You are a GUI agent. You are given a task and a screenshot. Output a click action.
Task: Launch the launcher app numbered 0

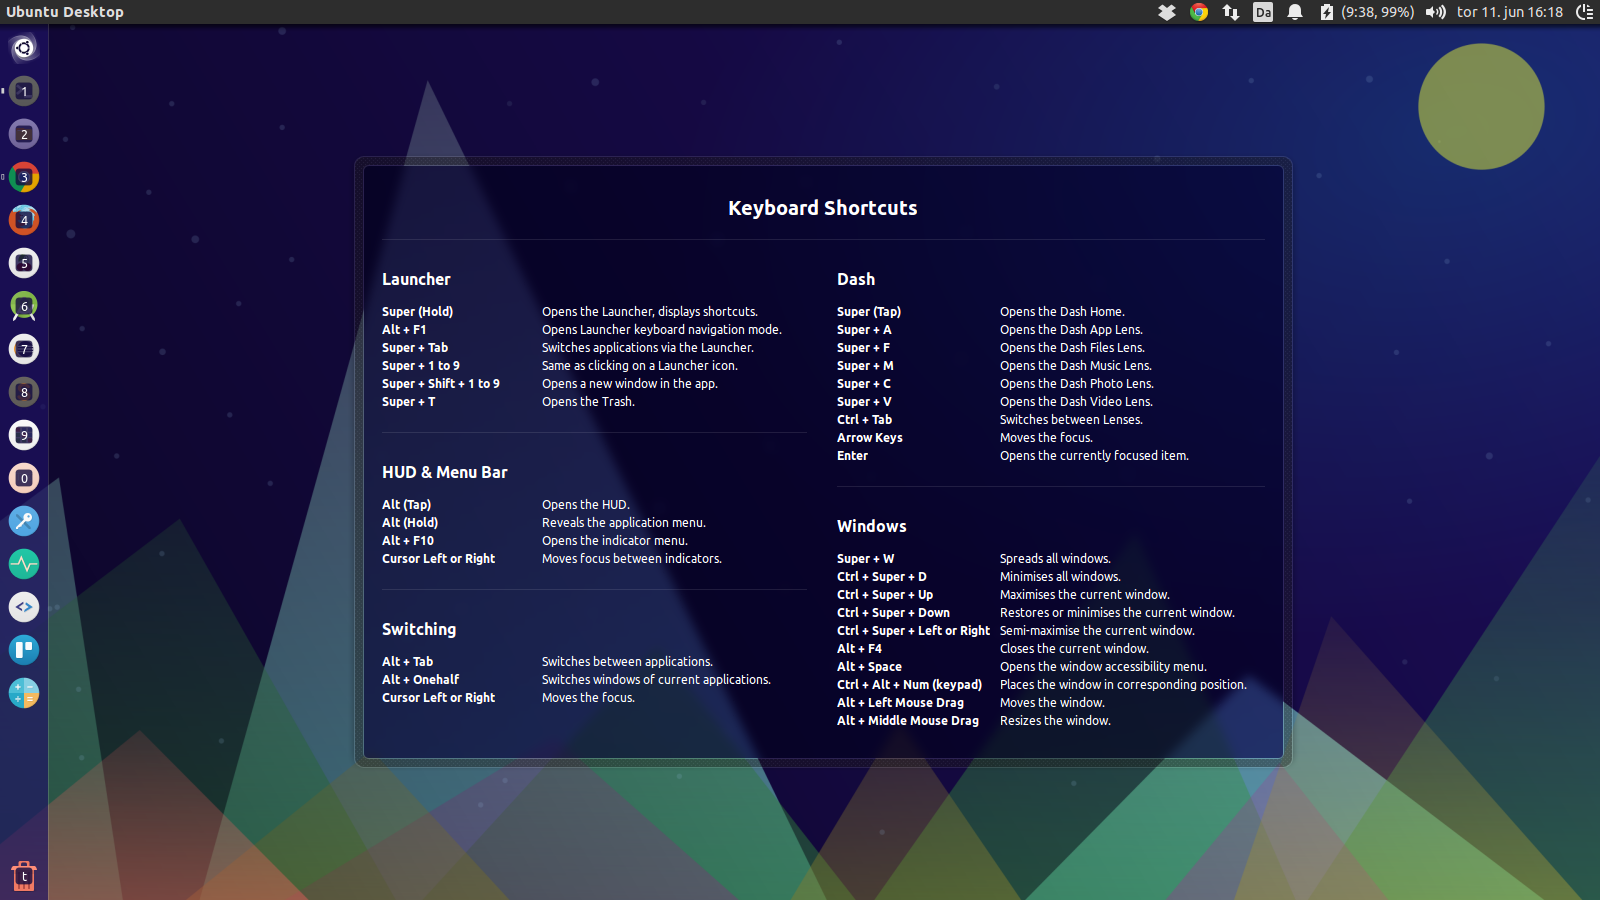point(24,478)
